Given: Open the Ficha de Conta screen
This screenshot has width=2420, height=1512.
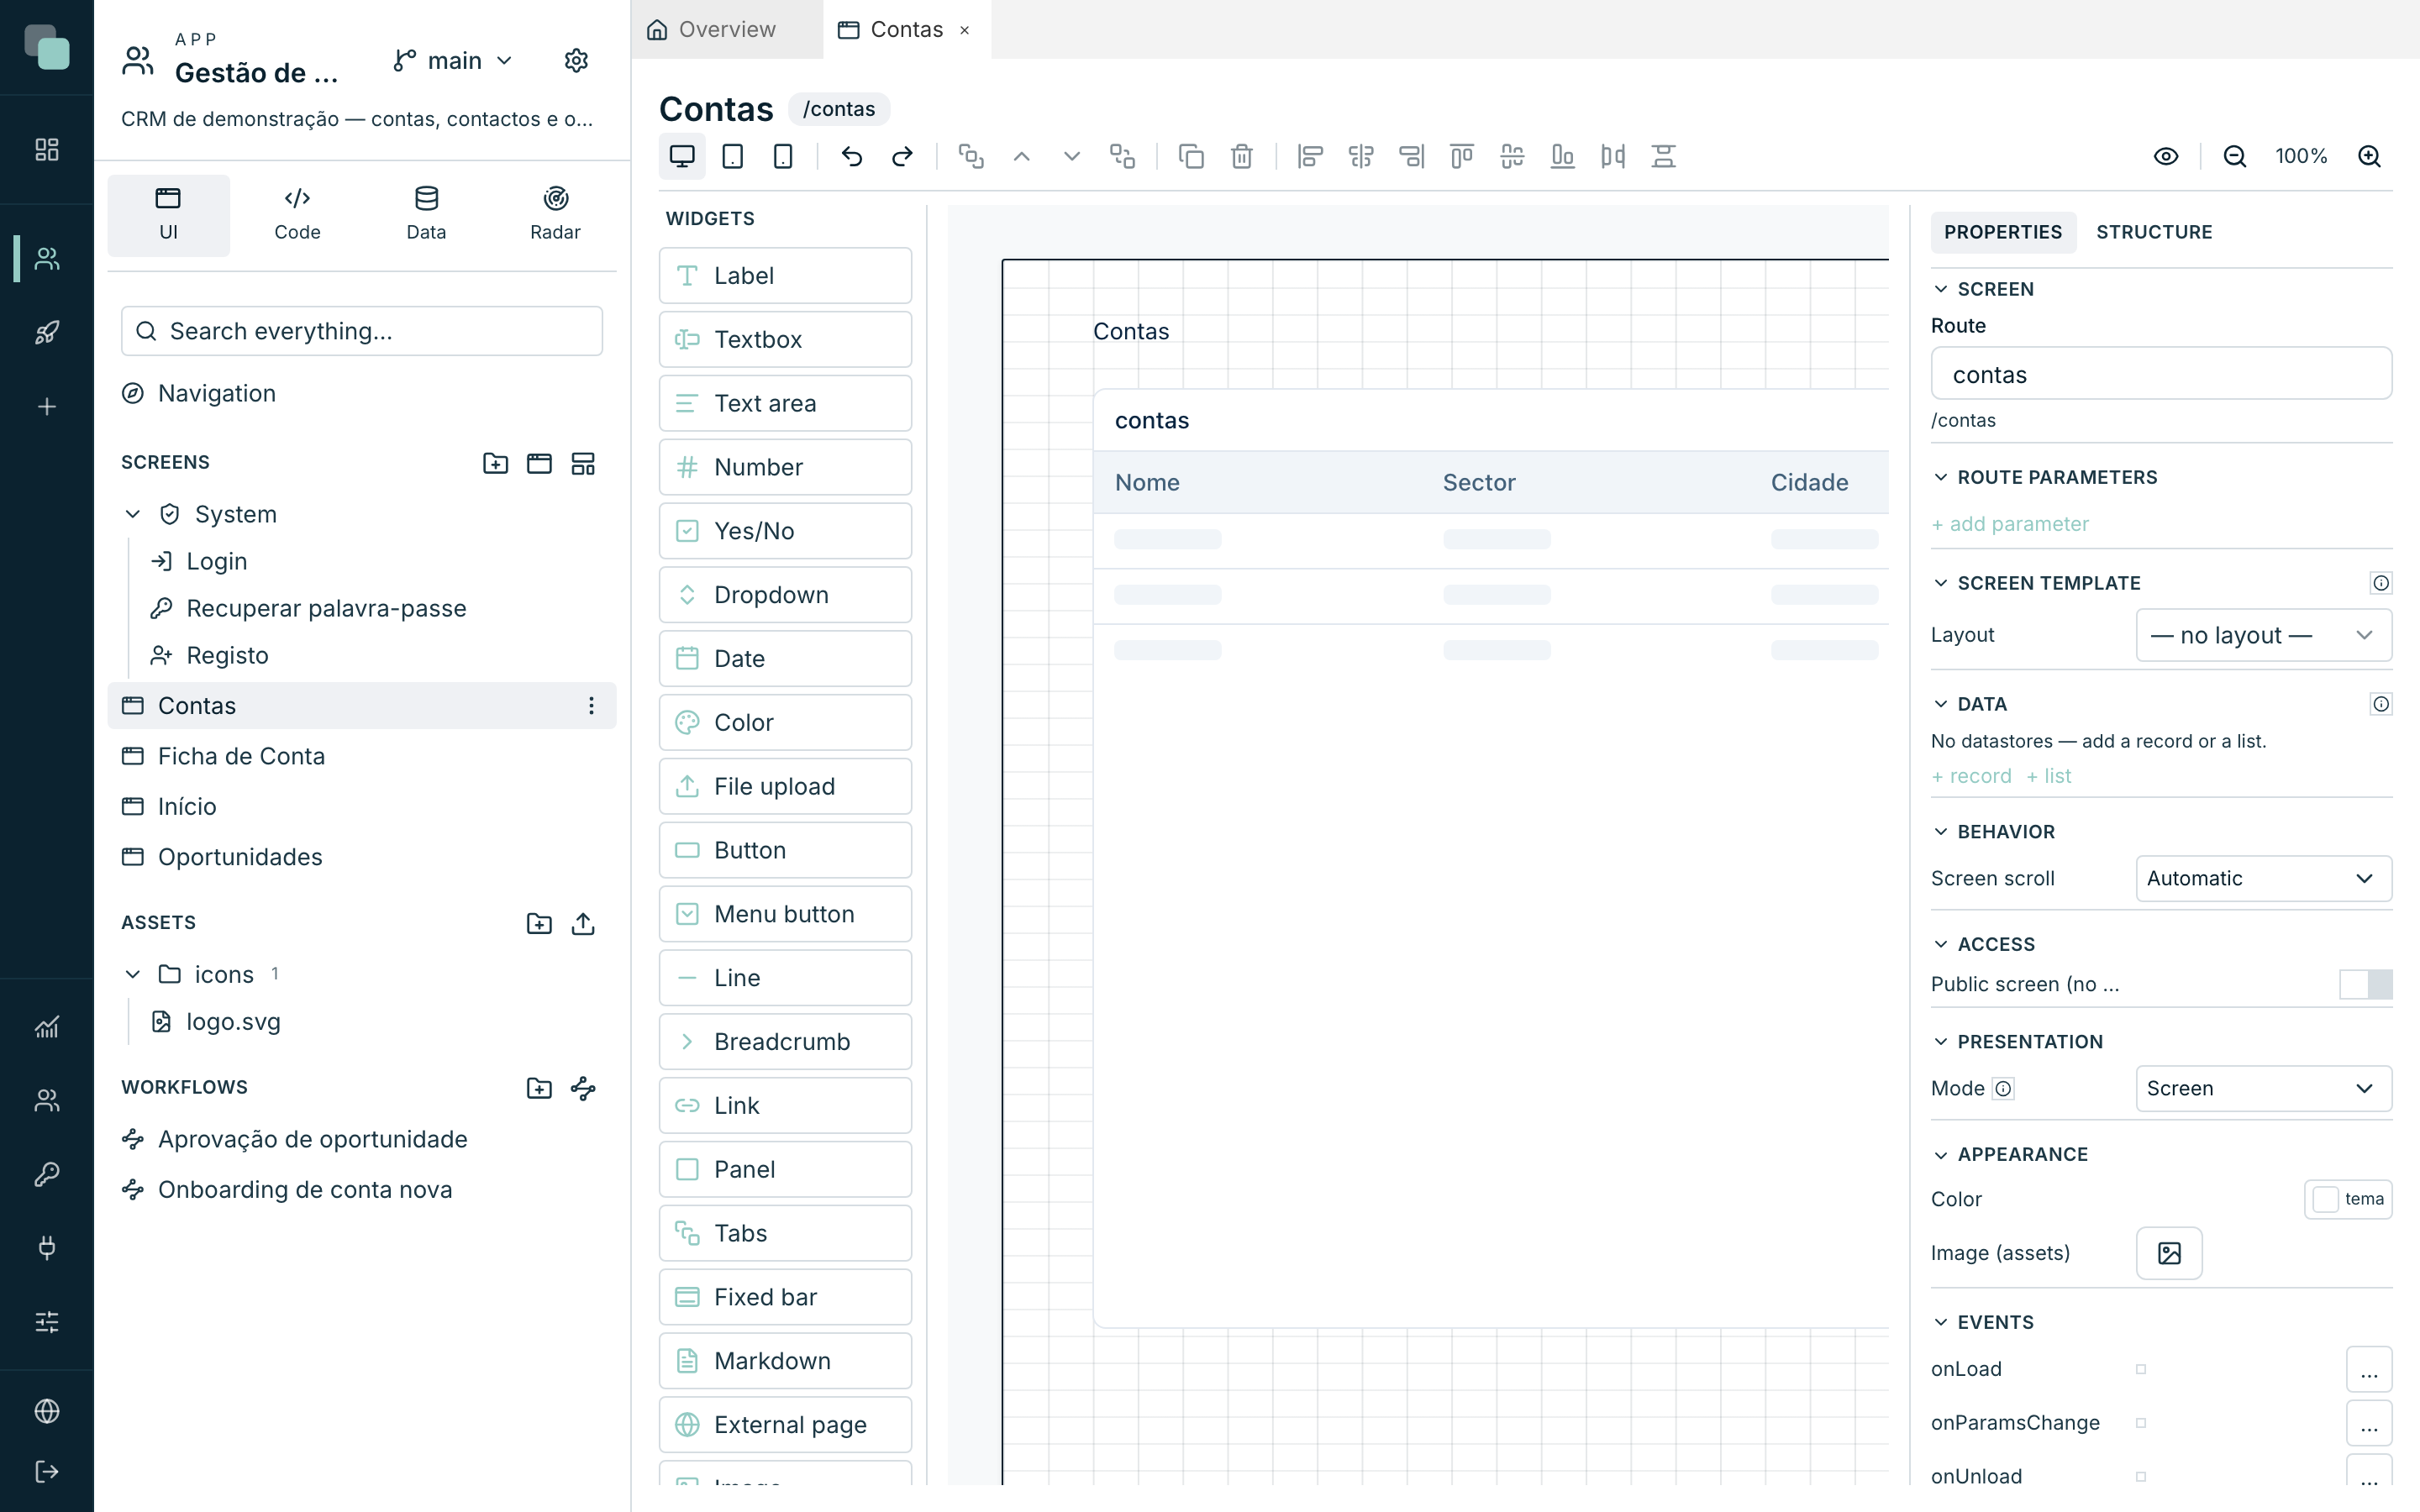Looking at the screenshot, I should [x=362, y=756].
